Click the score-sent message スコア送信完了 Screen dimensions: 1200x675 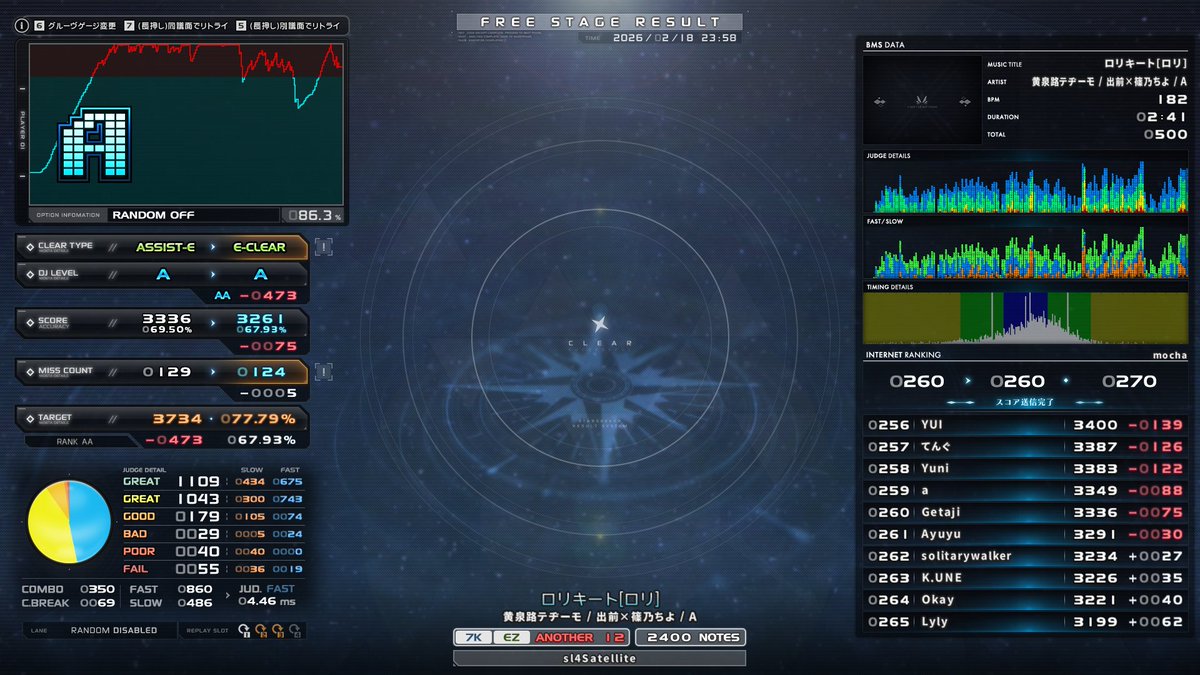[1025, 402]
